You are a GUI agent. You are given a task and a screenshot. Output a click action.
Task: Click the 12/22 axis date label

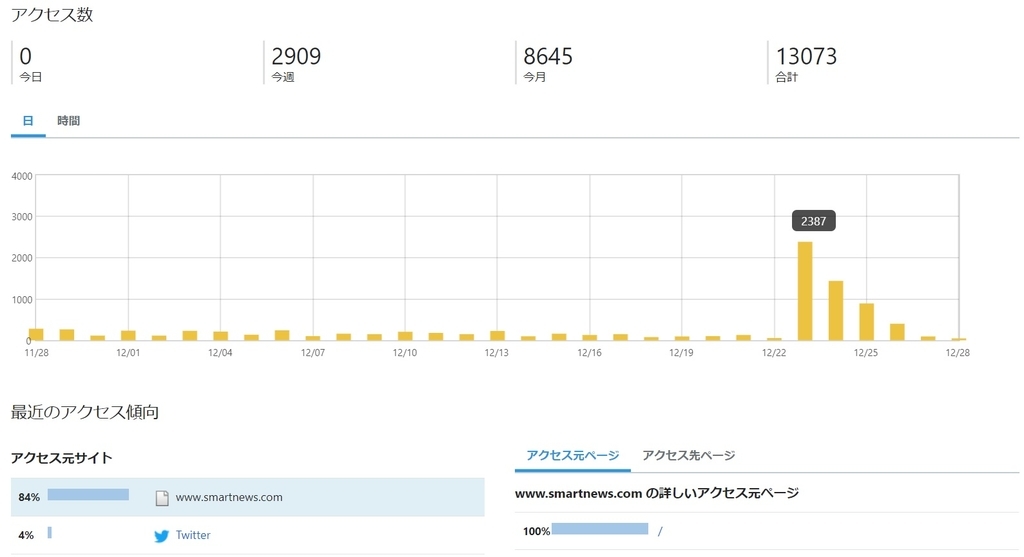coord(774,353)
